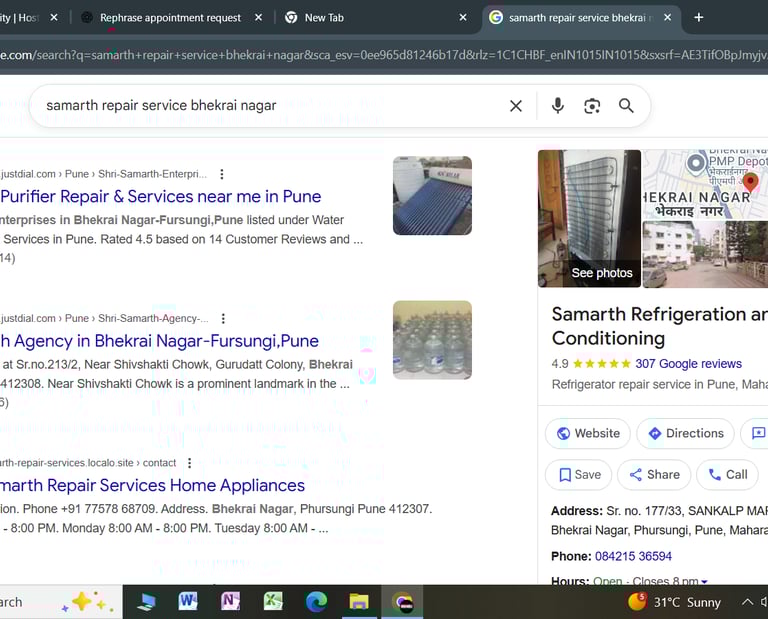Click phone number 084215 36594
The width and height of the screenshot is (768, 619).
pyautogui.click(x=633, y=556)
